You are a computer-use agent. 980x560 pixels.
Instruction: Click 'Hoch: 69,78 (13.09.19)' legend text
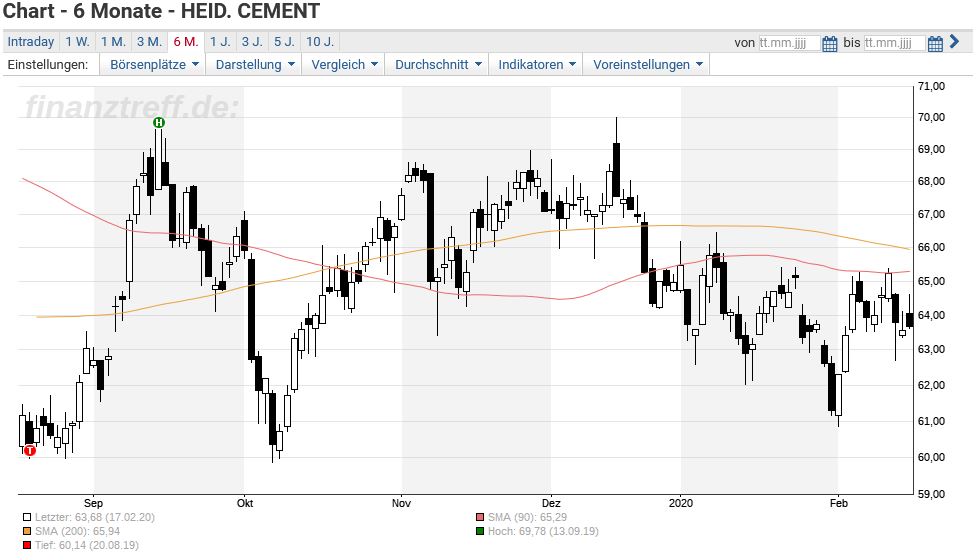543,531
